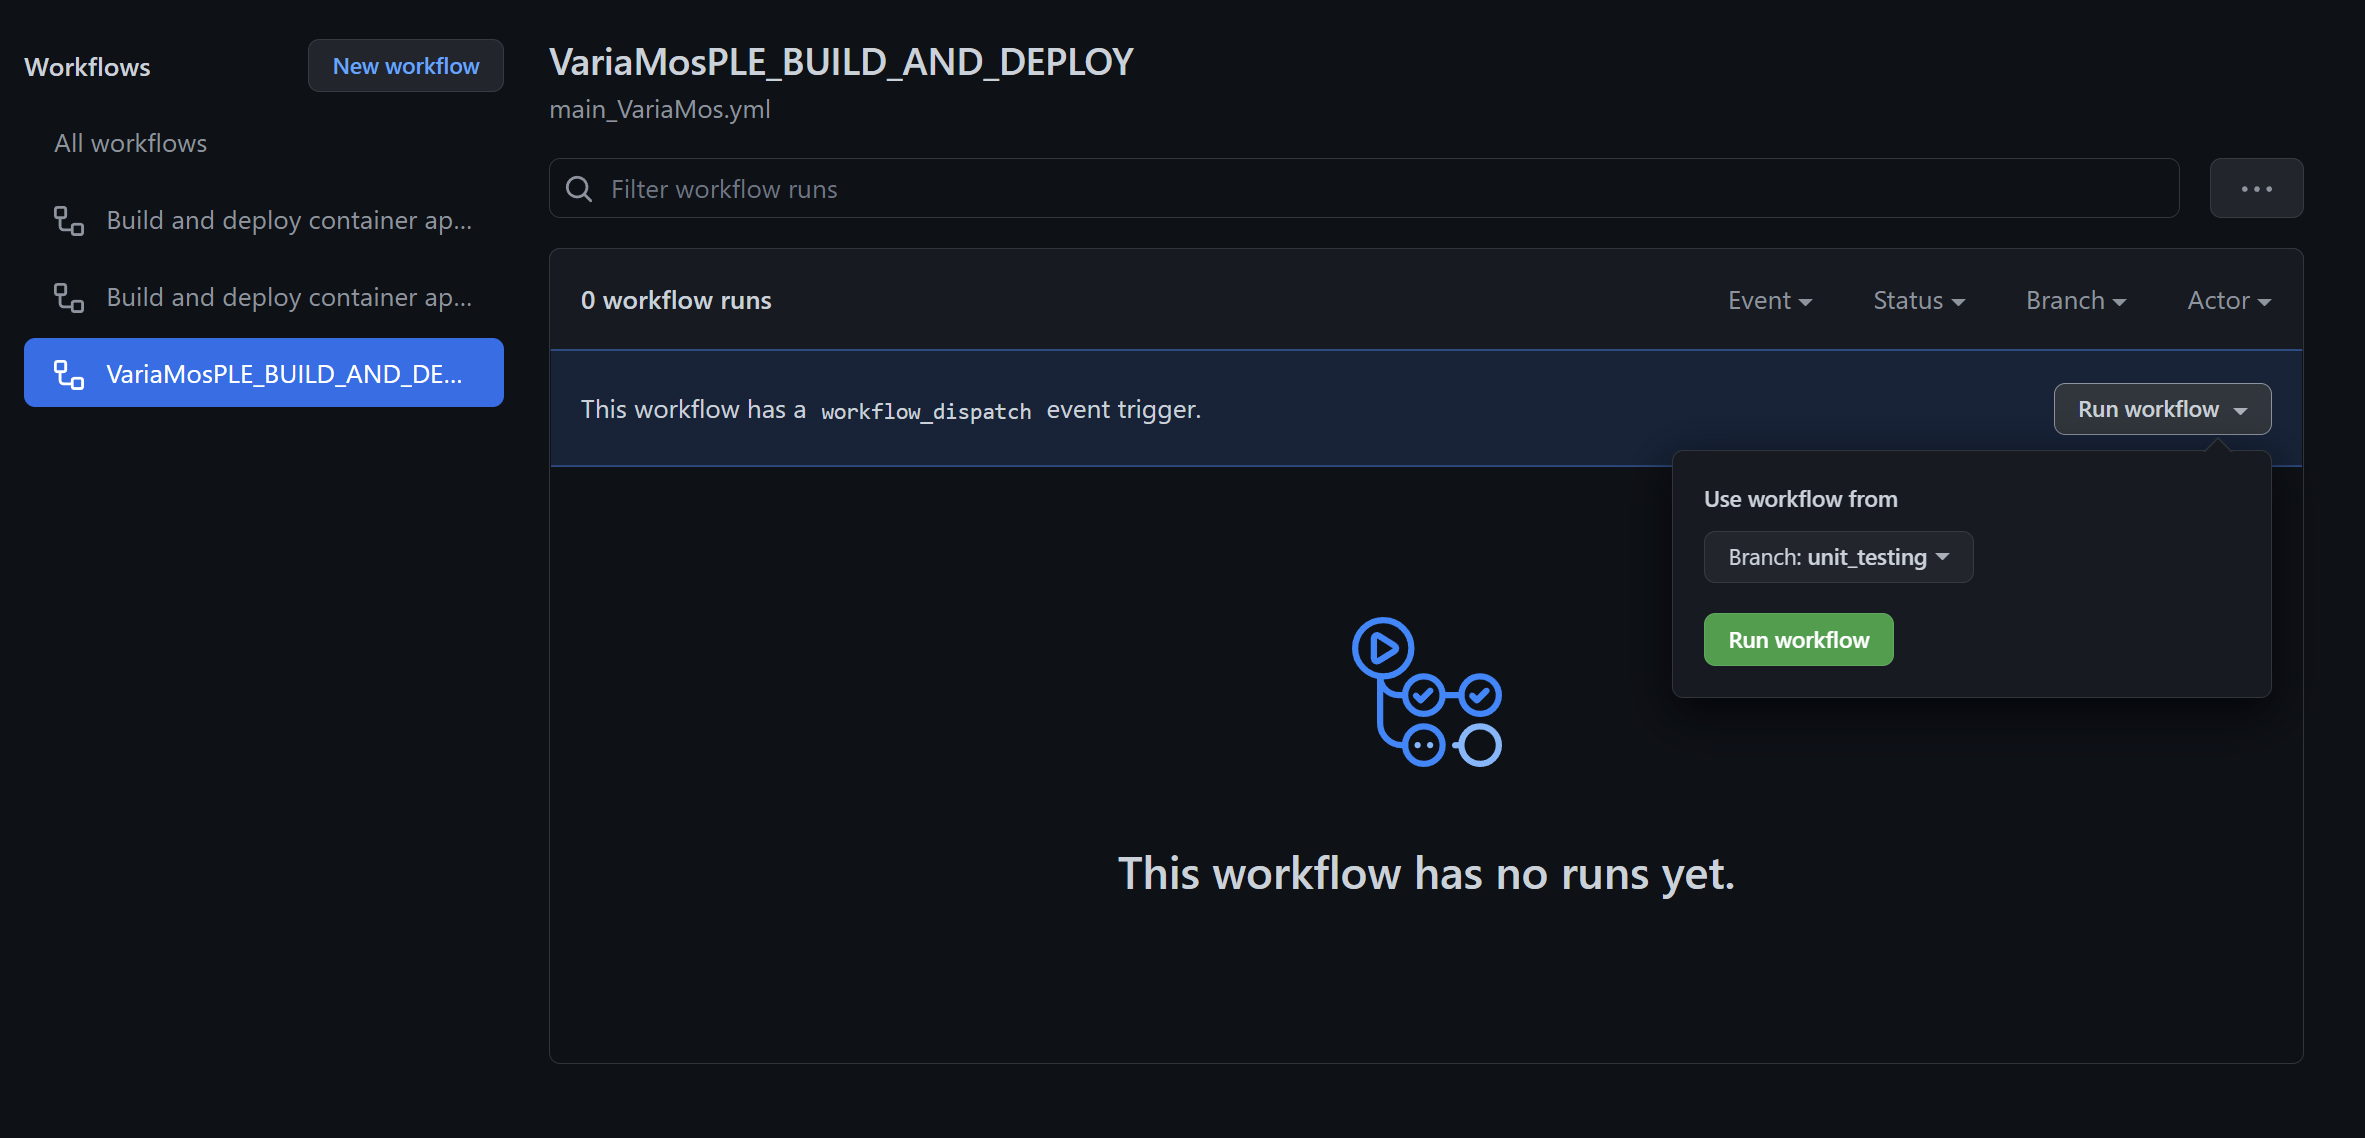2365x1138 pixels.
Task: Select VariaMosPLE_BUILD_AND_DE... workflow item
Action: pos(284,374)
